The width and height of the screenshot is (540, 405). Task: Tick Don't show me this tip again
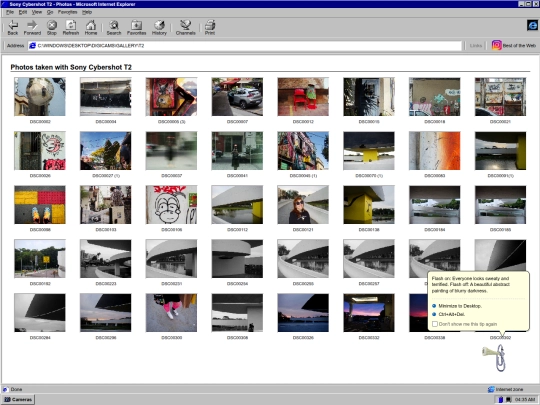point(435,324)
